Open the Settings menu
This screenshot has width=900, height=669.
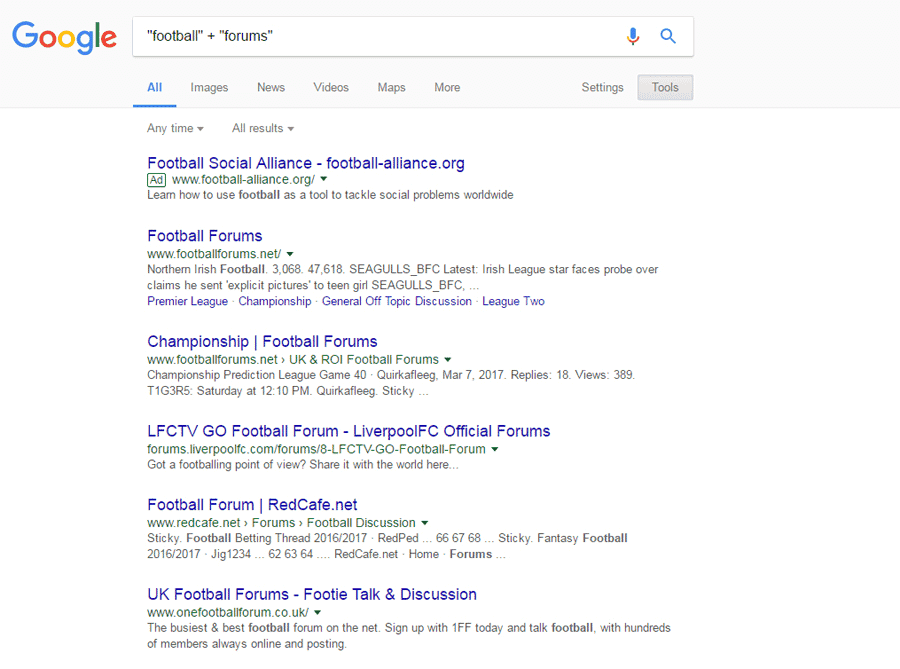pyautogui.click(x=602, y=88)
